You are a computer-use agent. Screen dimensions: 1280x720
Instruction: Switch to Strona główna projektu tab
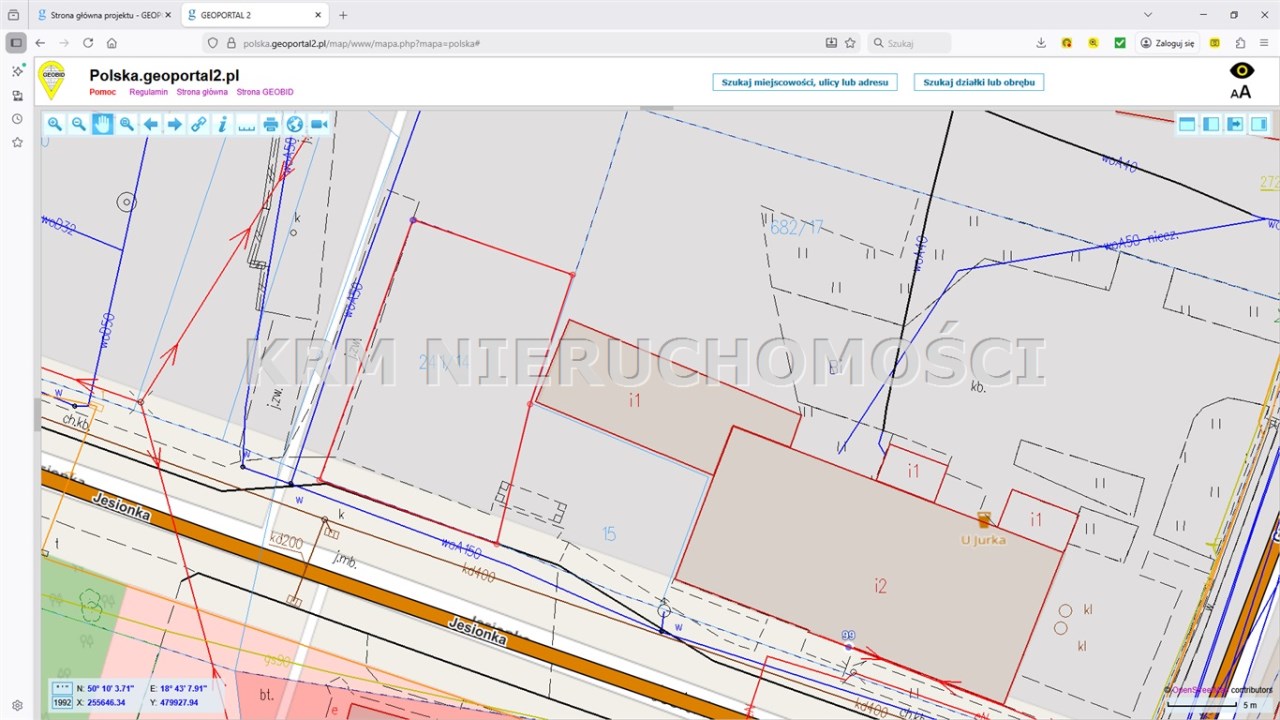click(x=100, y=15)
